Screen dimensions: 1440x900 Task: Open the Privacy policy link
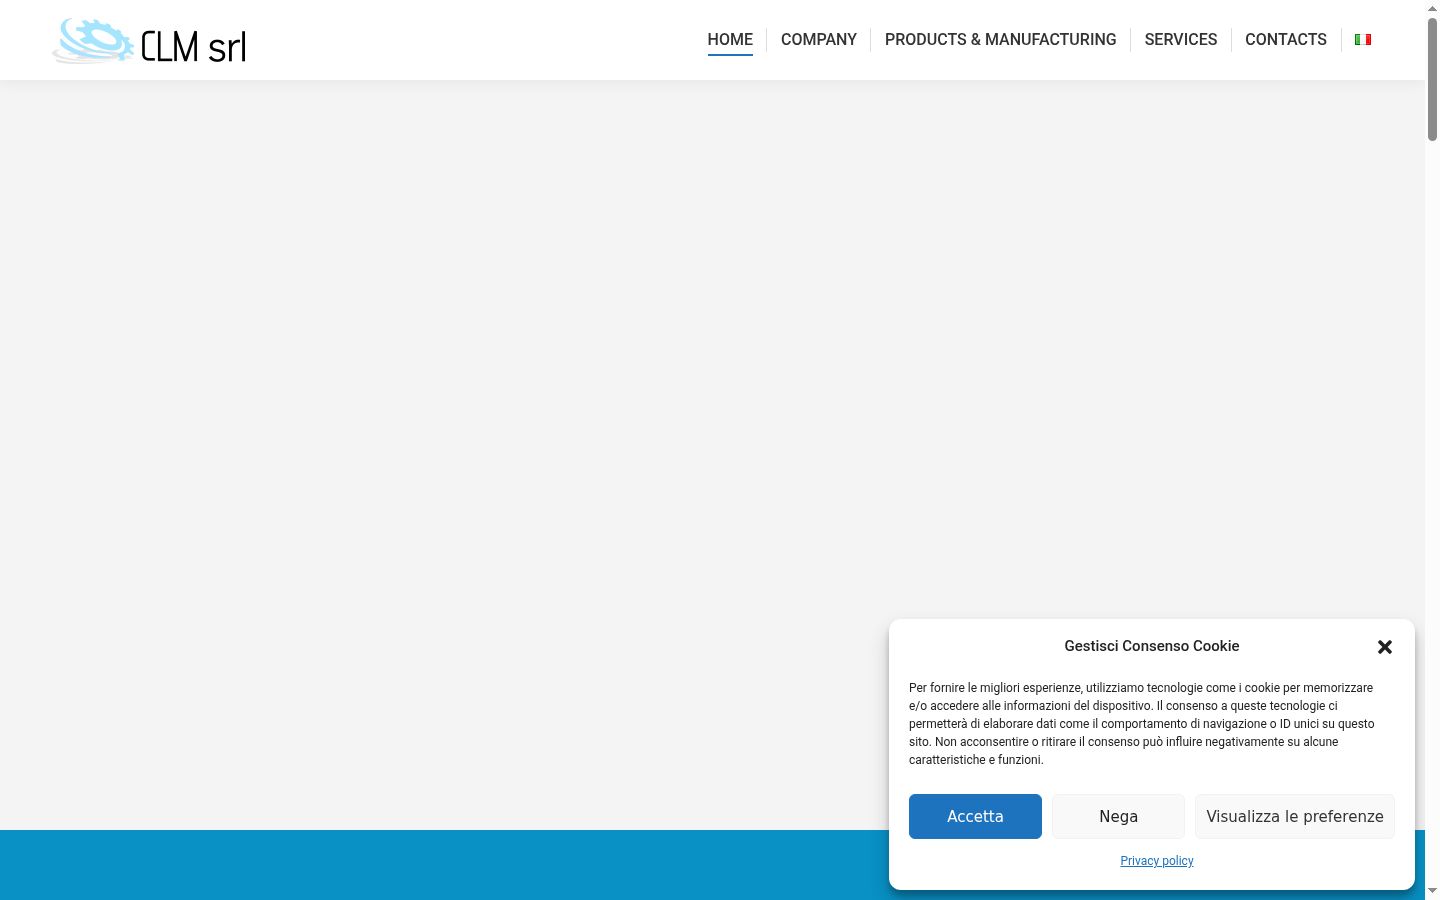pyautogui.click(x=1157, y=861)
